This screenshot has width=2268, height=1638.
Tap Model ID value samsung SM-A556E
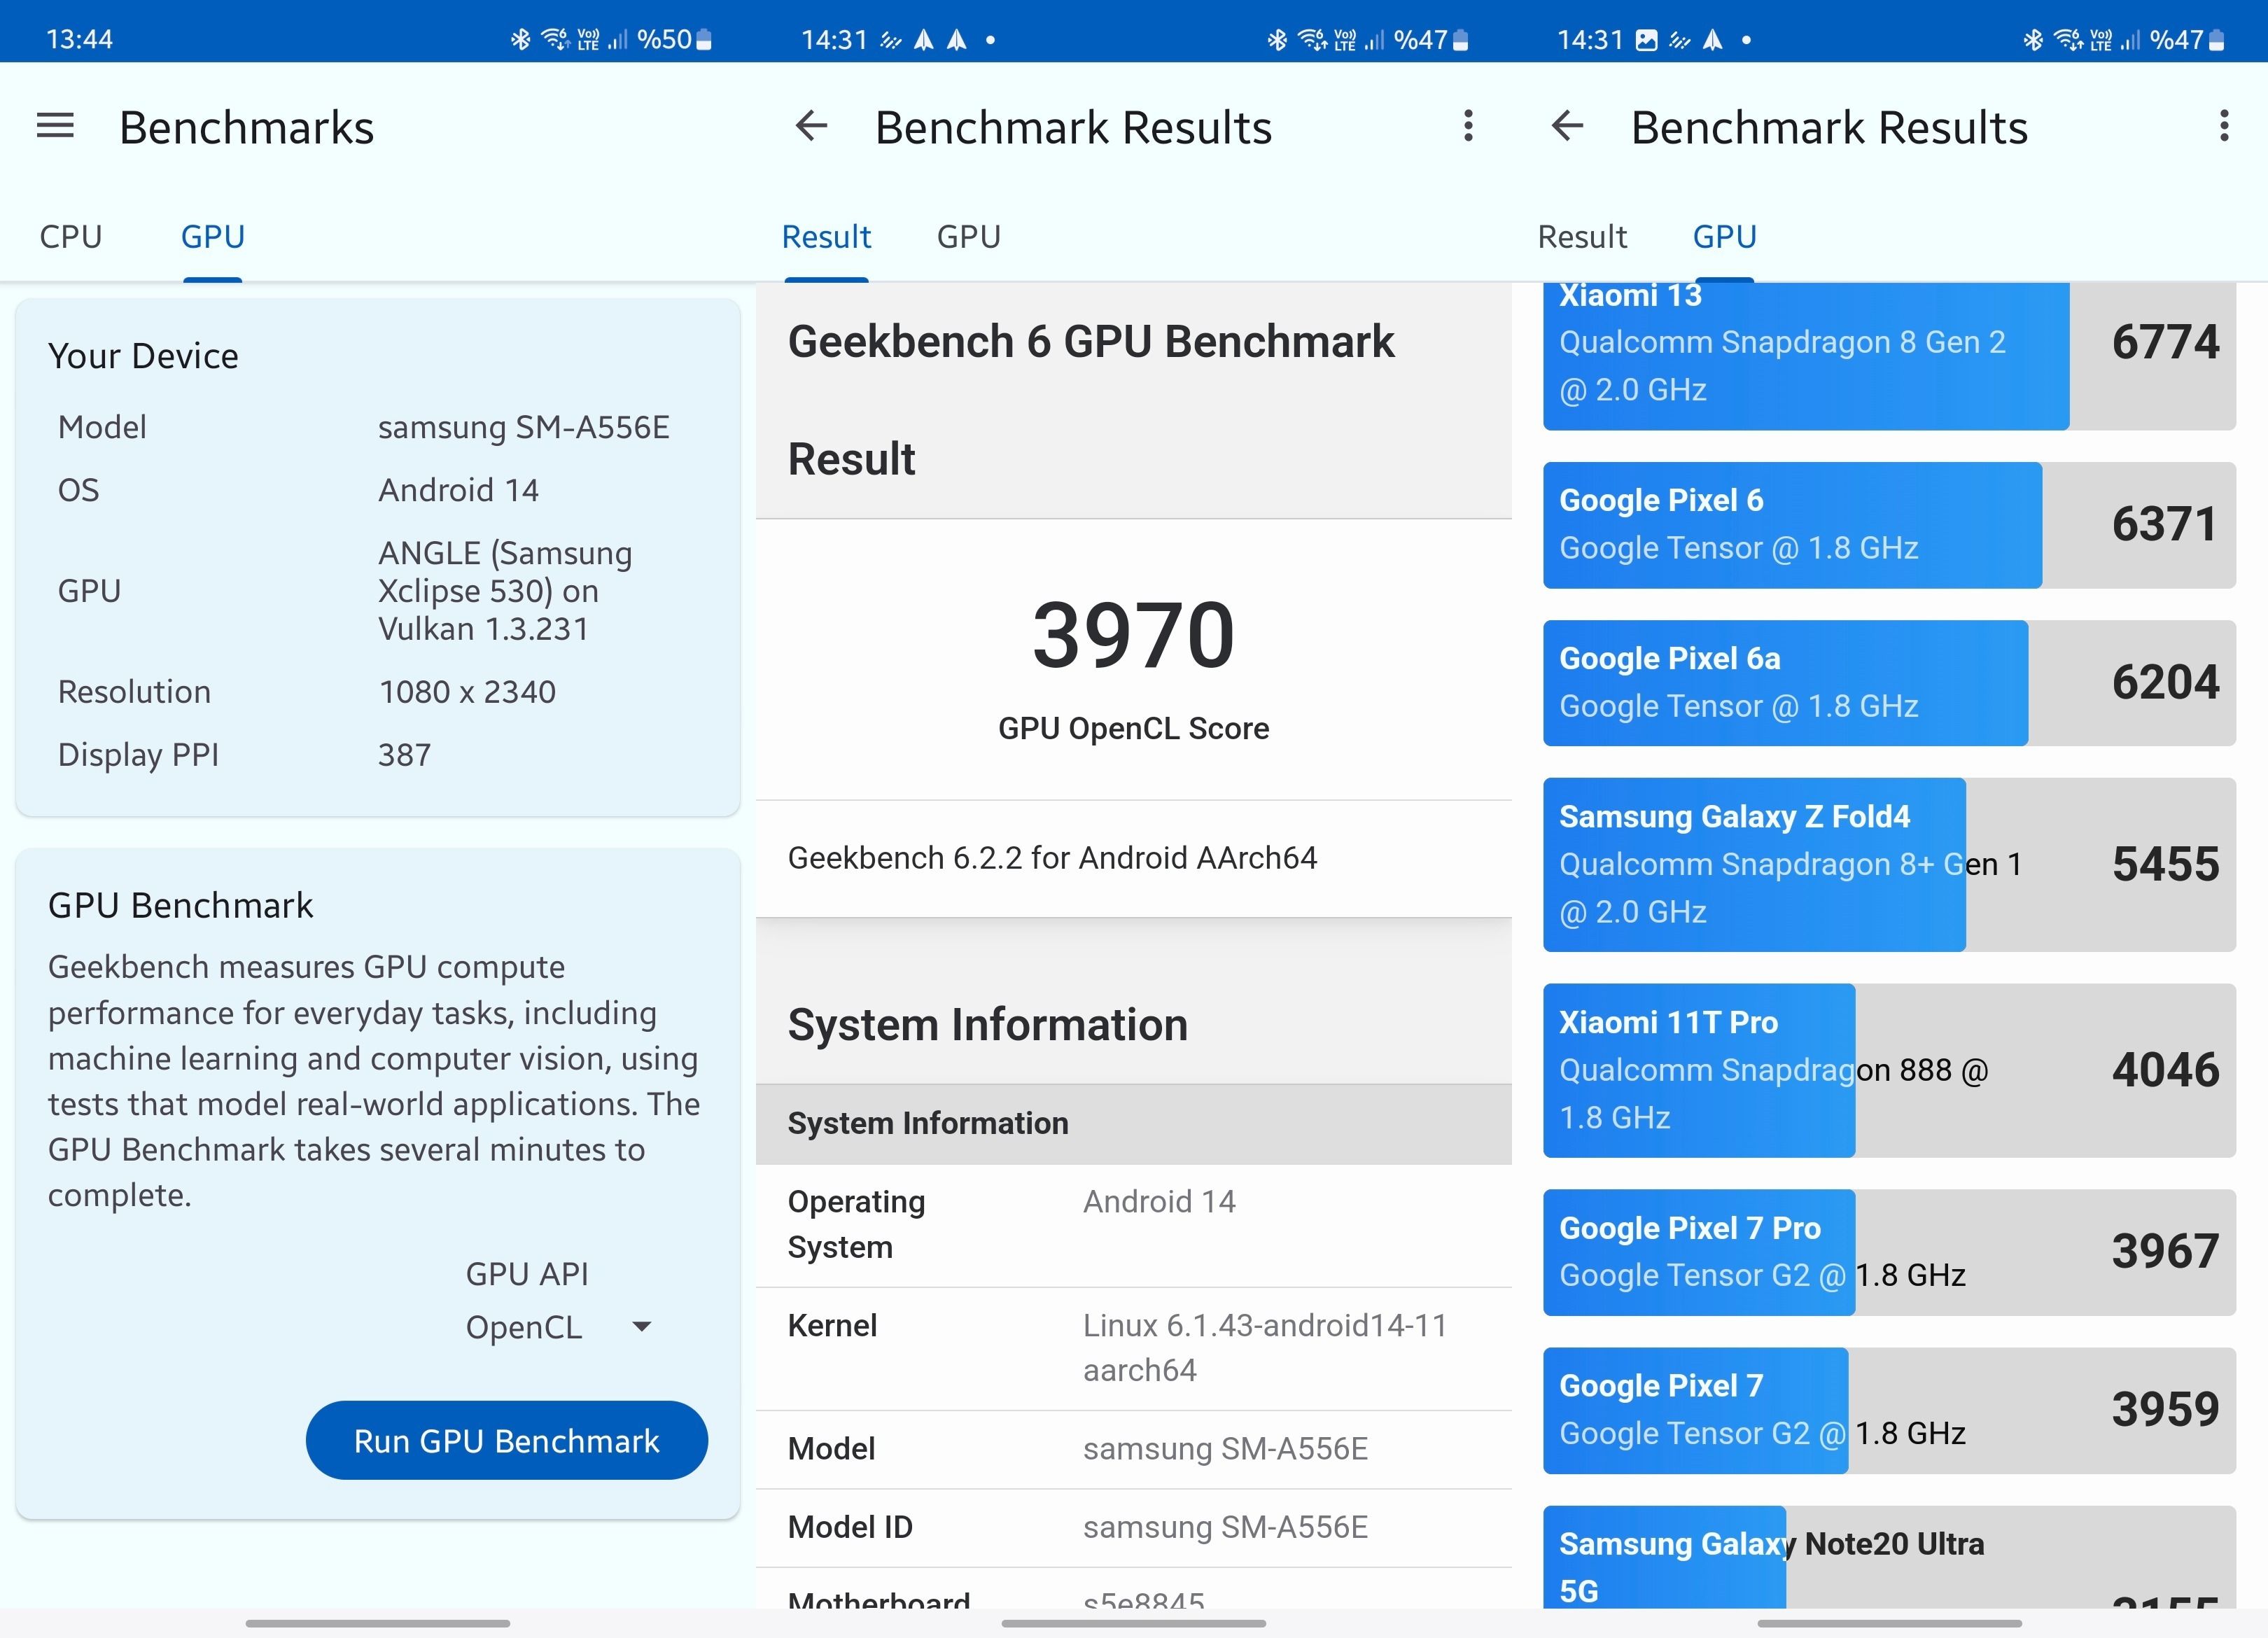click(x=1225, y=1527)
